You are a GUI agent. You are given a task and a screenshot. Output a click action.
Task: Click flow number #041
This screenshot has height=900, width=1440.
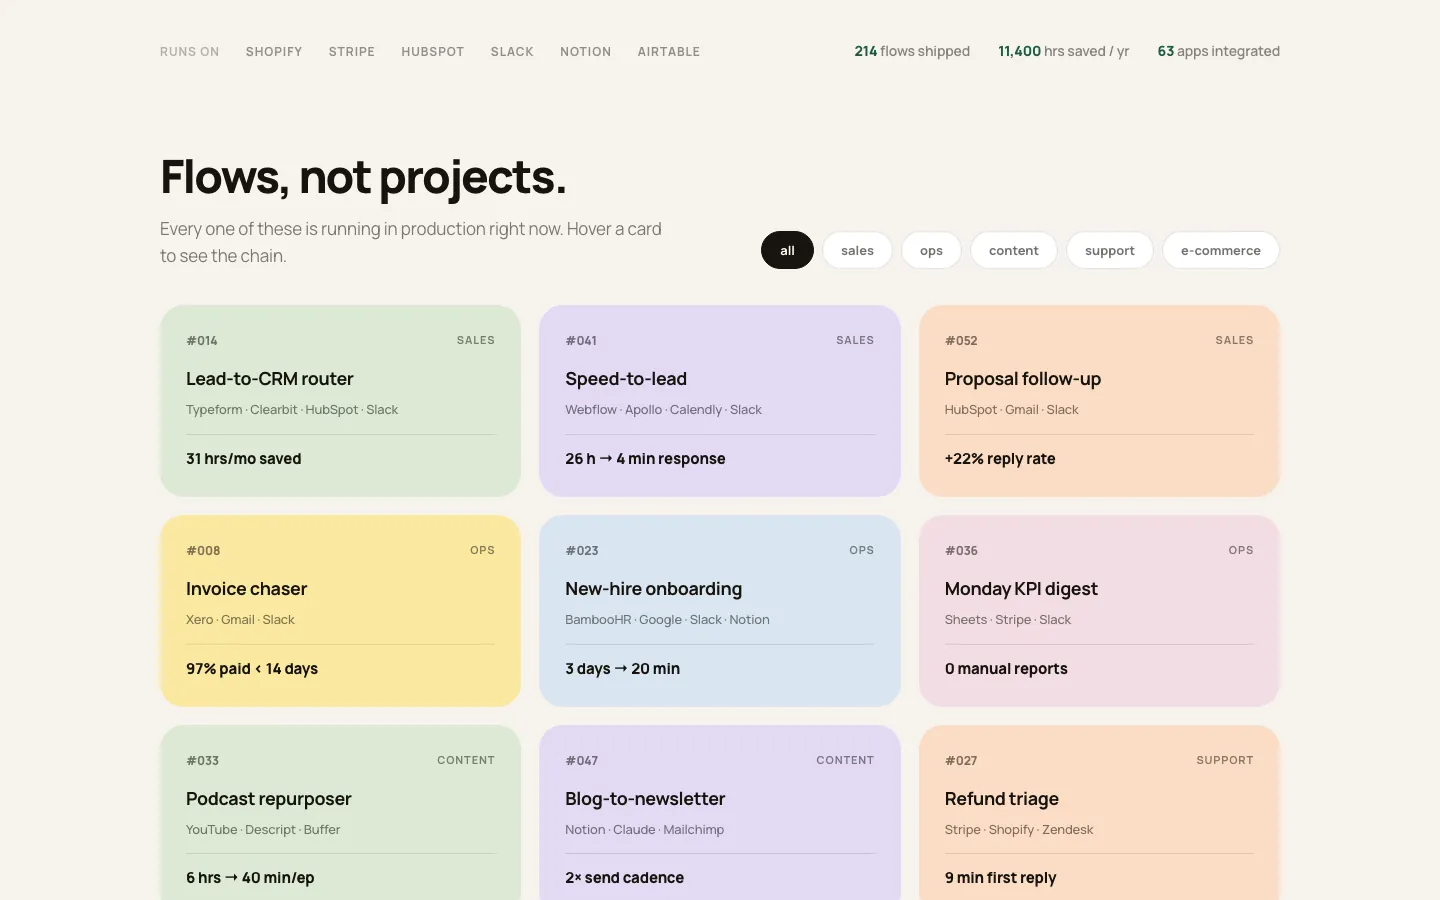[x=581, y=341]
